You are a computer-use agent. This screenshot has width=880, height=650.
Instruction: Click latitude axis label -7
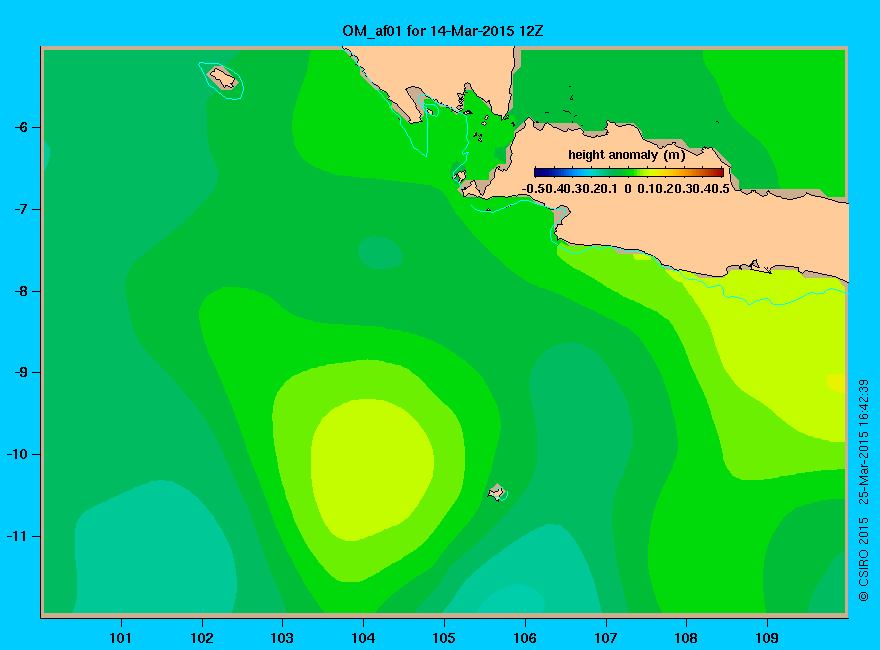click(21, 209)
